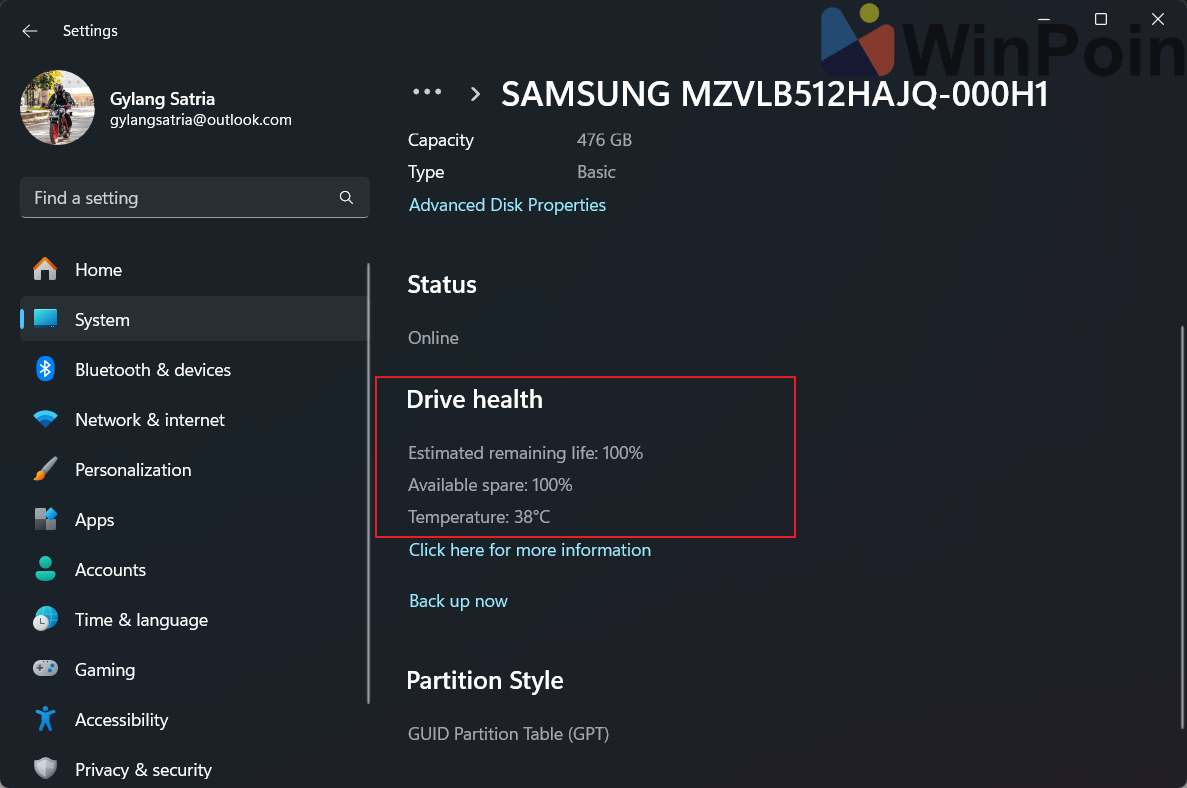
Task: Type in the Find a setting box
Action: pyautogui.click(x=180, y=198)
